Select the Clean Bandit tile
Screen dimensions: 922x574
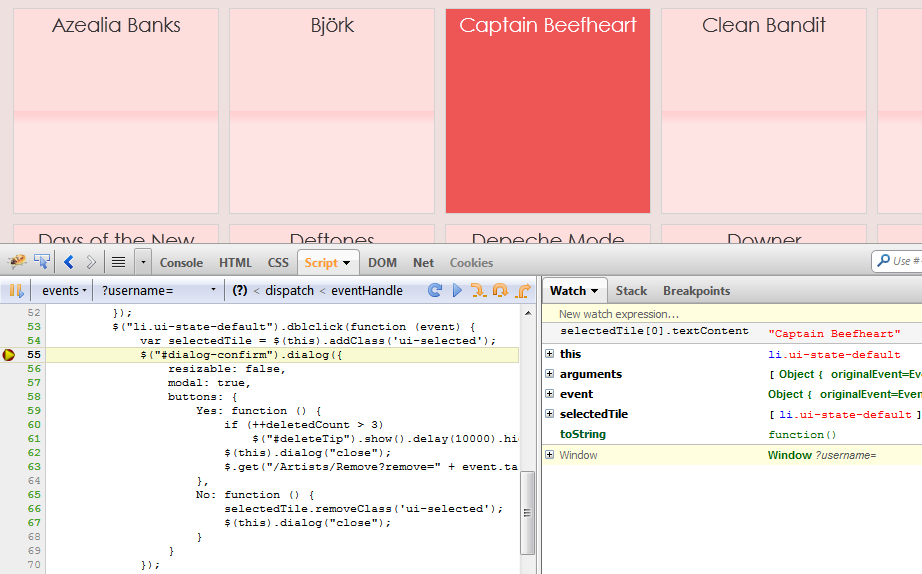click(x=764, y=111)
